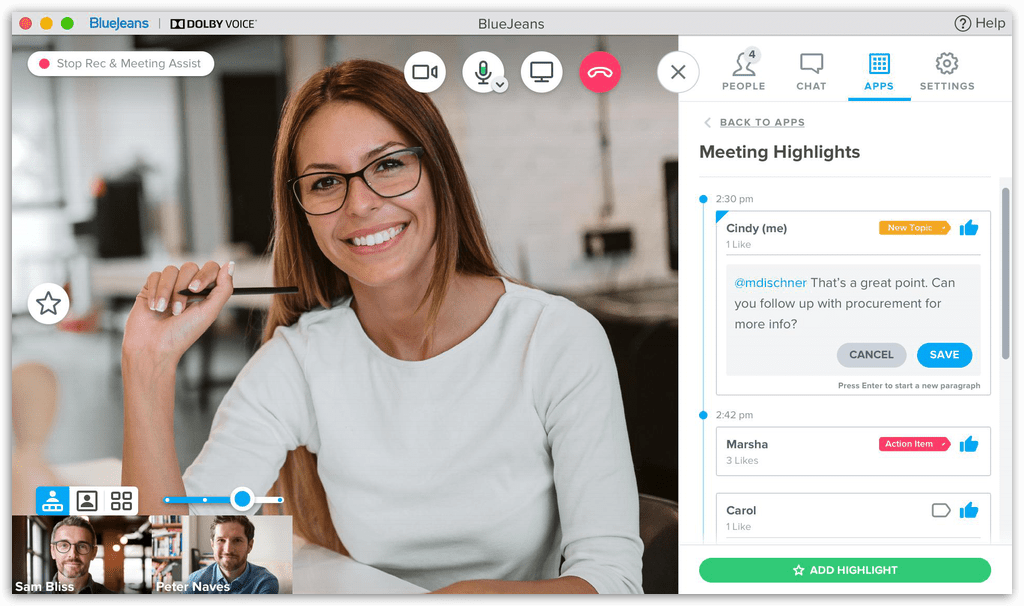Go back via Back to Apps link
Screen dimensions: 1024x606
[761, 122]
